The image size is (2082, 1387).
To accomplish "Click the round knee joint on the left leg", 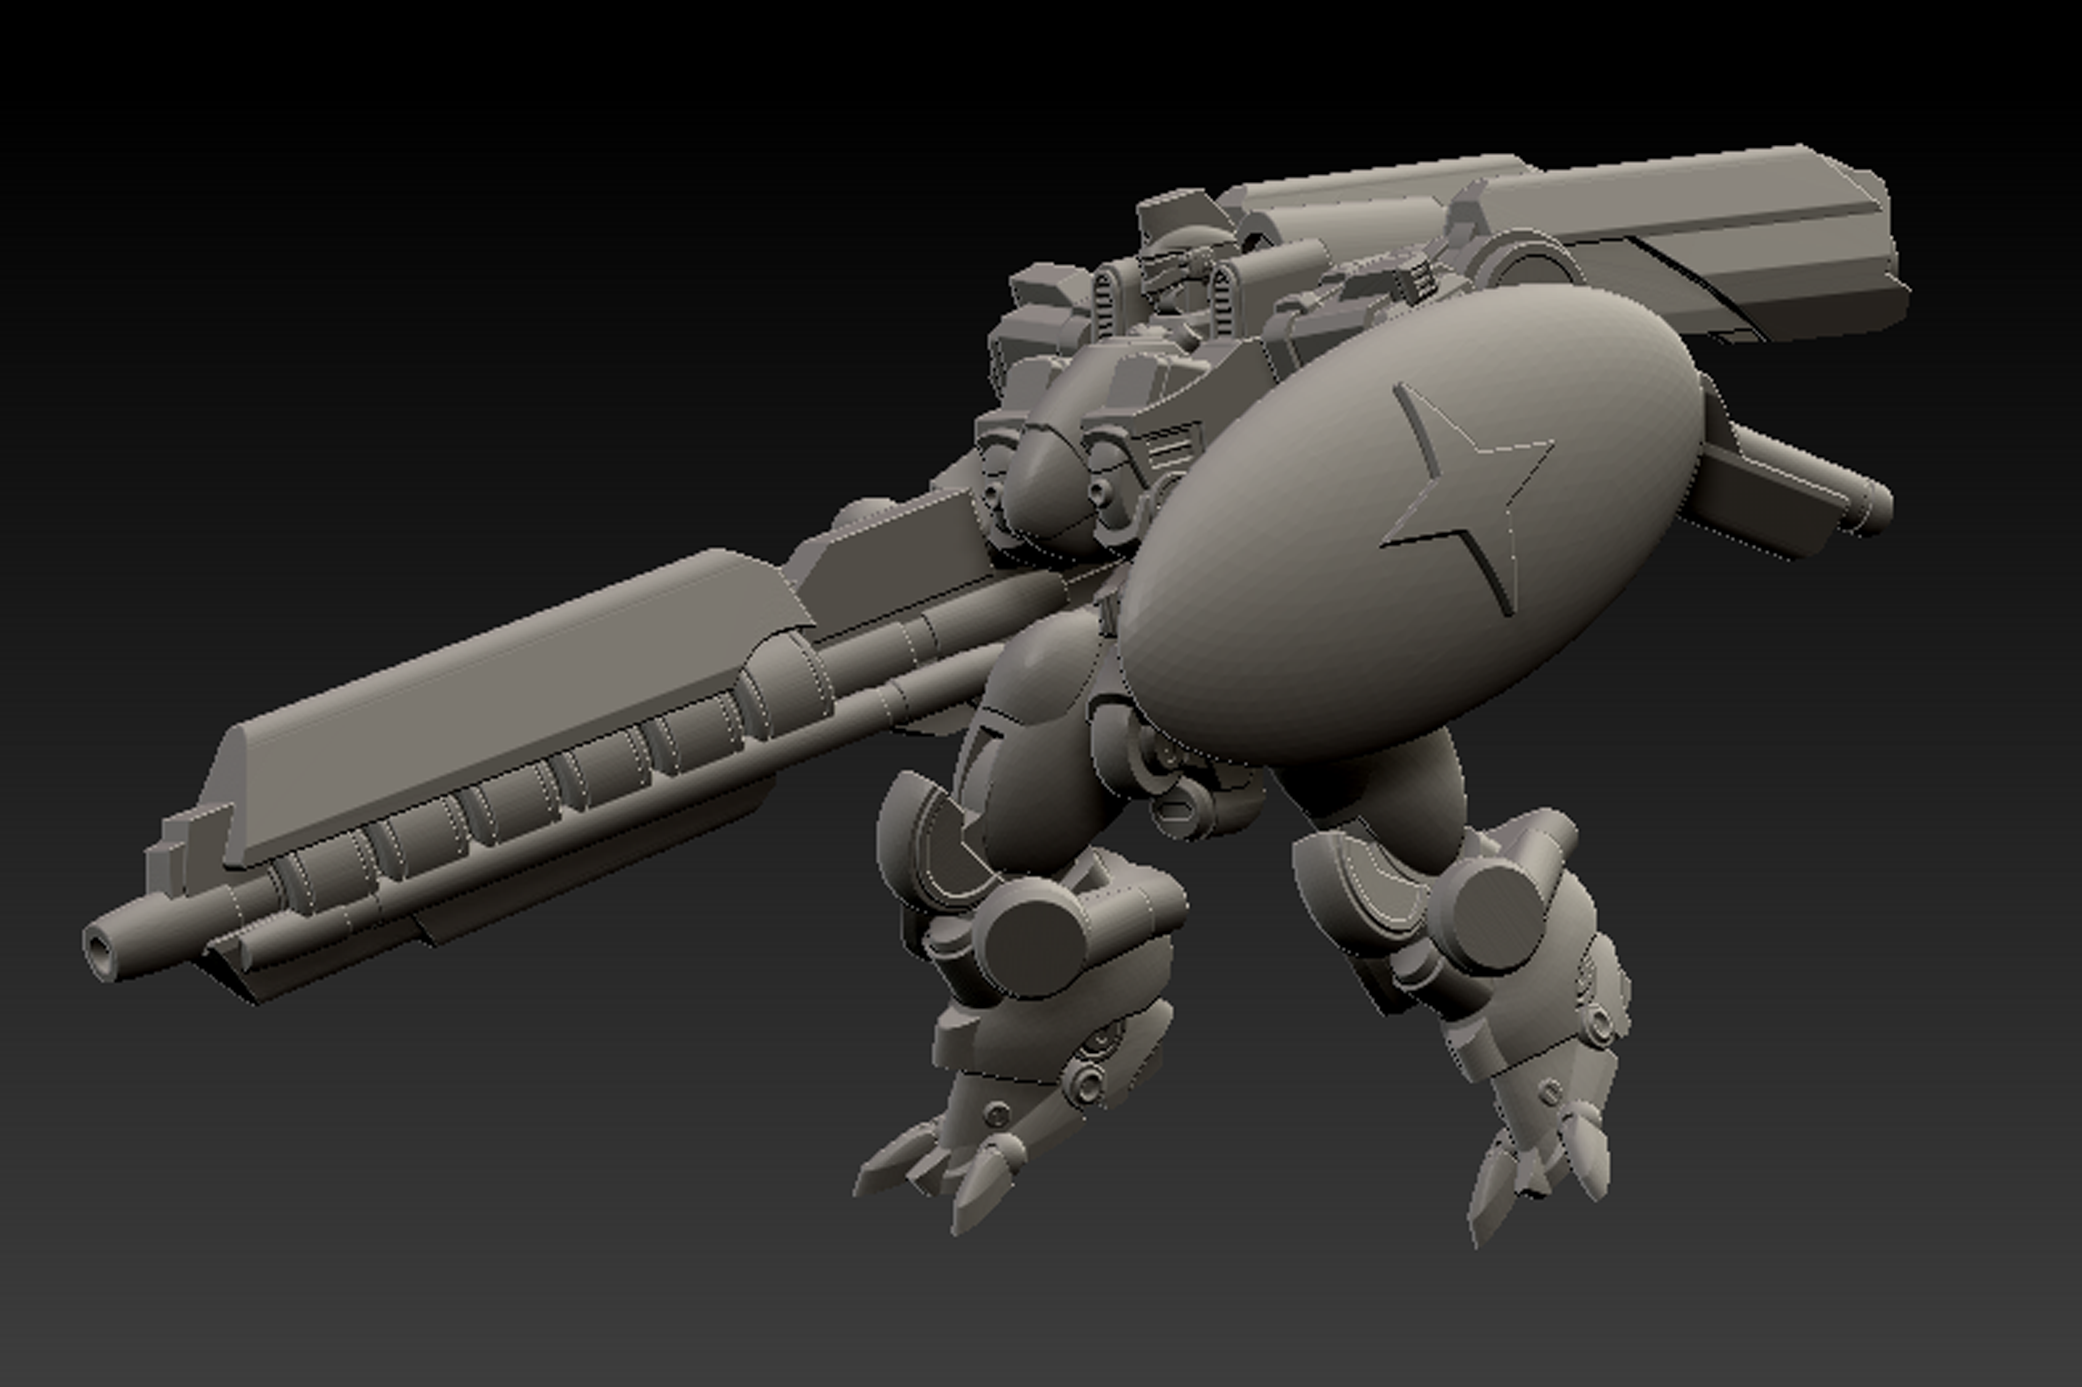I will (x=1030, y=937).
